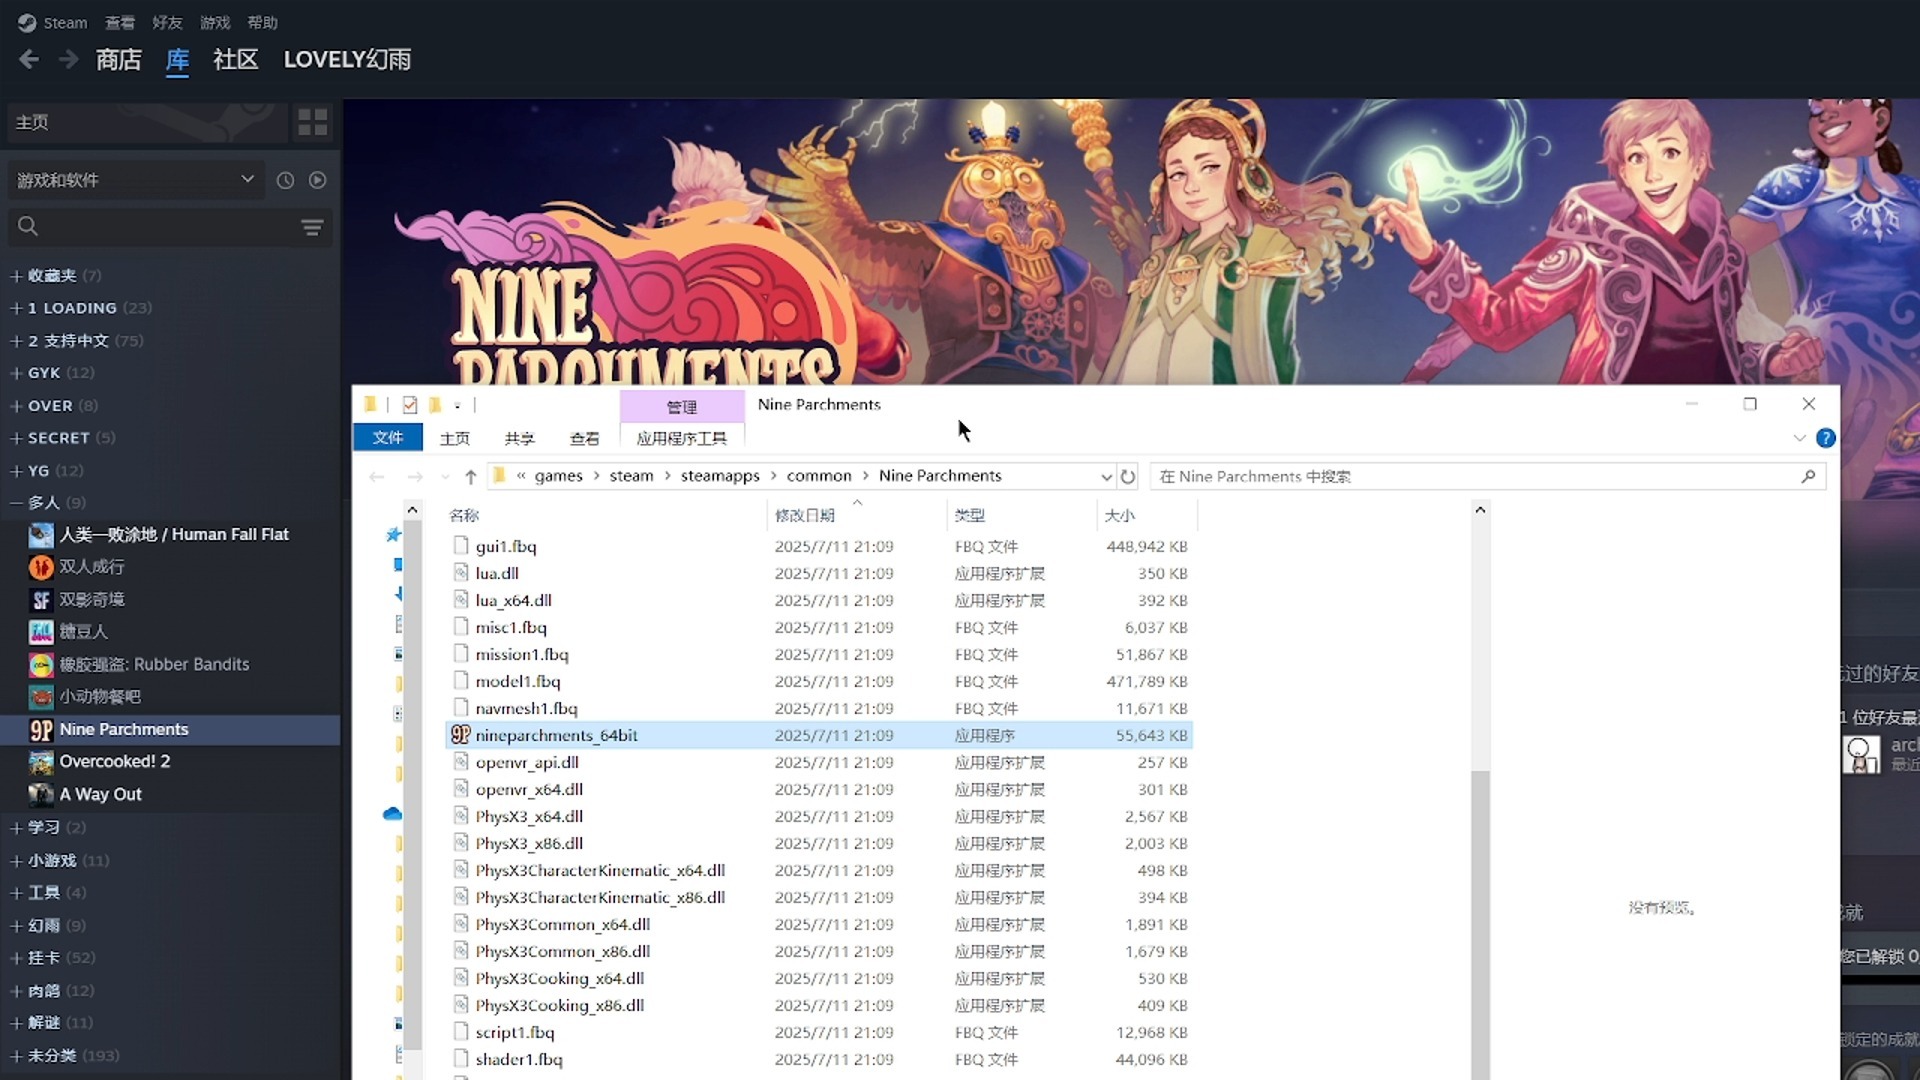
Task: Sort files by 修改日期 column header
Action: pyautogui.click(x=804, y=515)
